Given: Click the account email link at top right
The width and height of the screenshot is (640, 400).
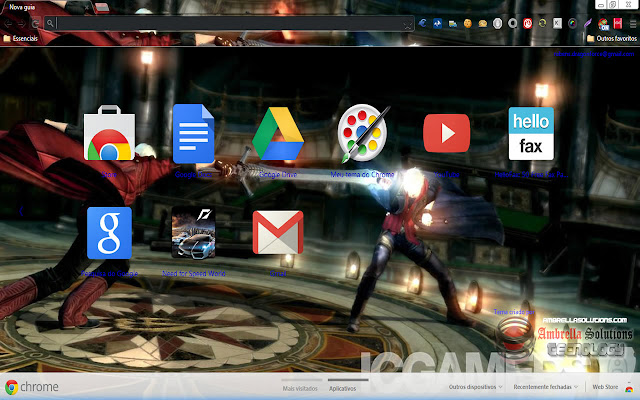Looking at the screenshot, I should (594, 54).
